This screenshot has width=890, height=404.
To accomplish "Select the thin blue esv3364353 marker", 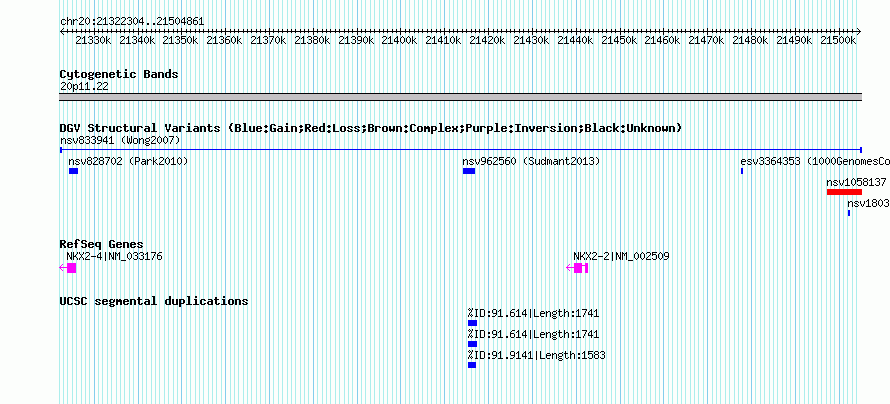I will tap(742, 171).
